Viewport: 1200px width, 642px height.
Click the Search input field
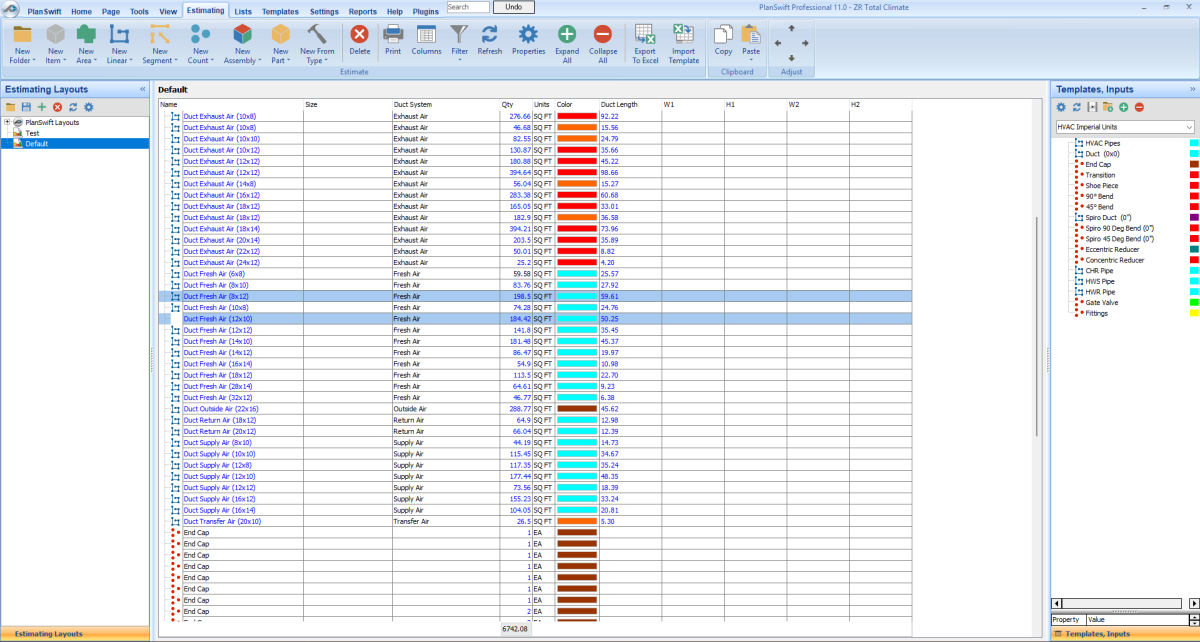(467, 7)
